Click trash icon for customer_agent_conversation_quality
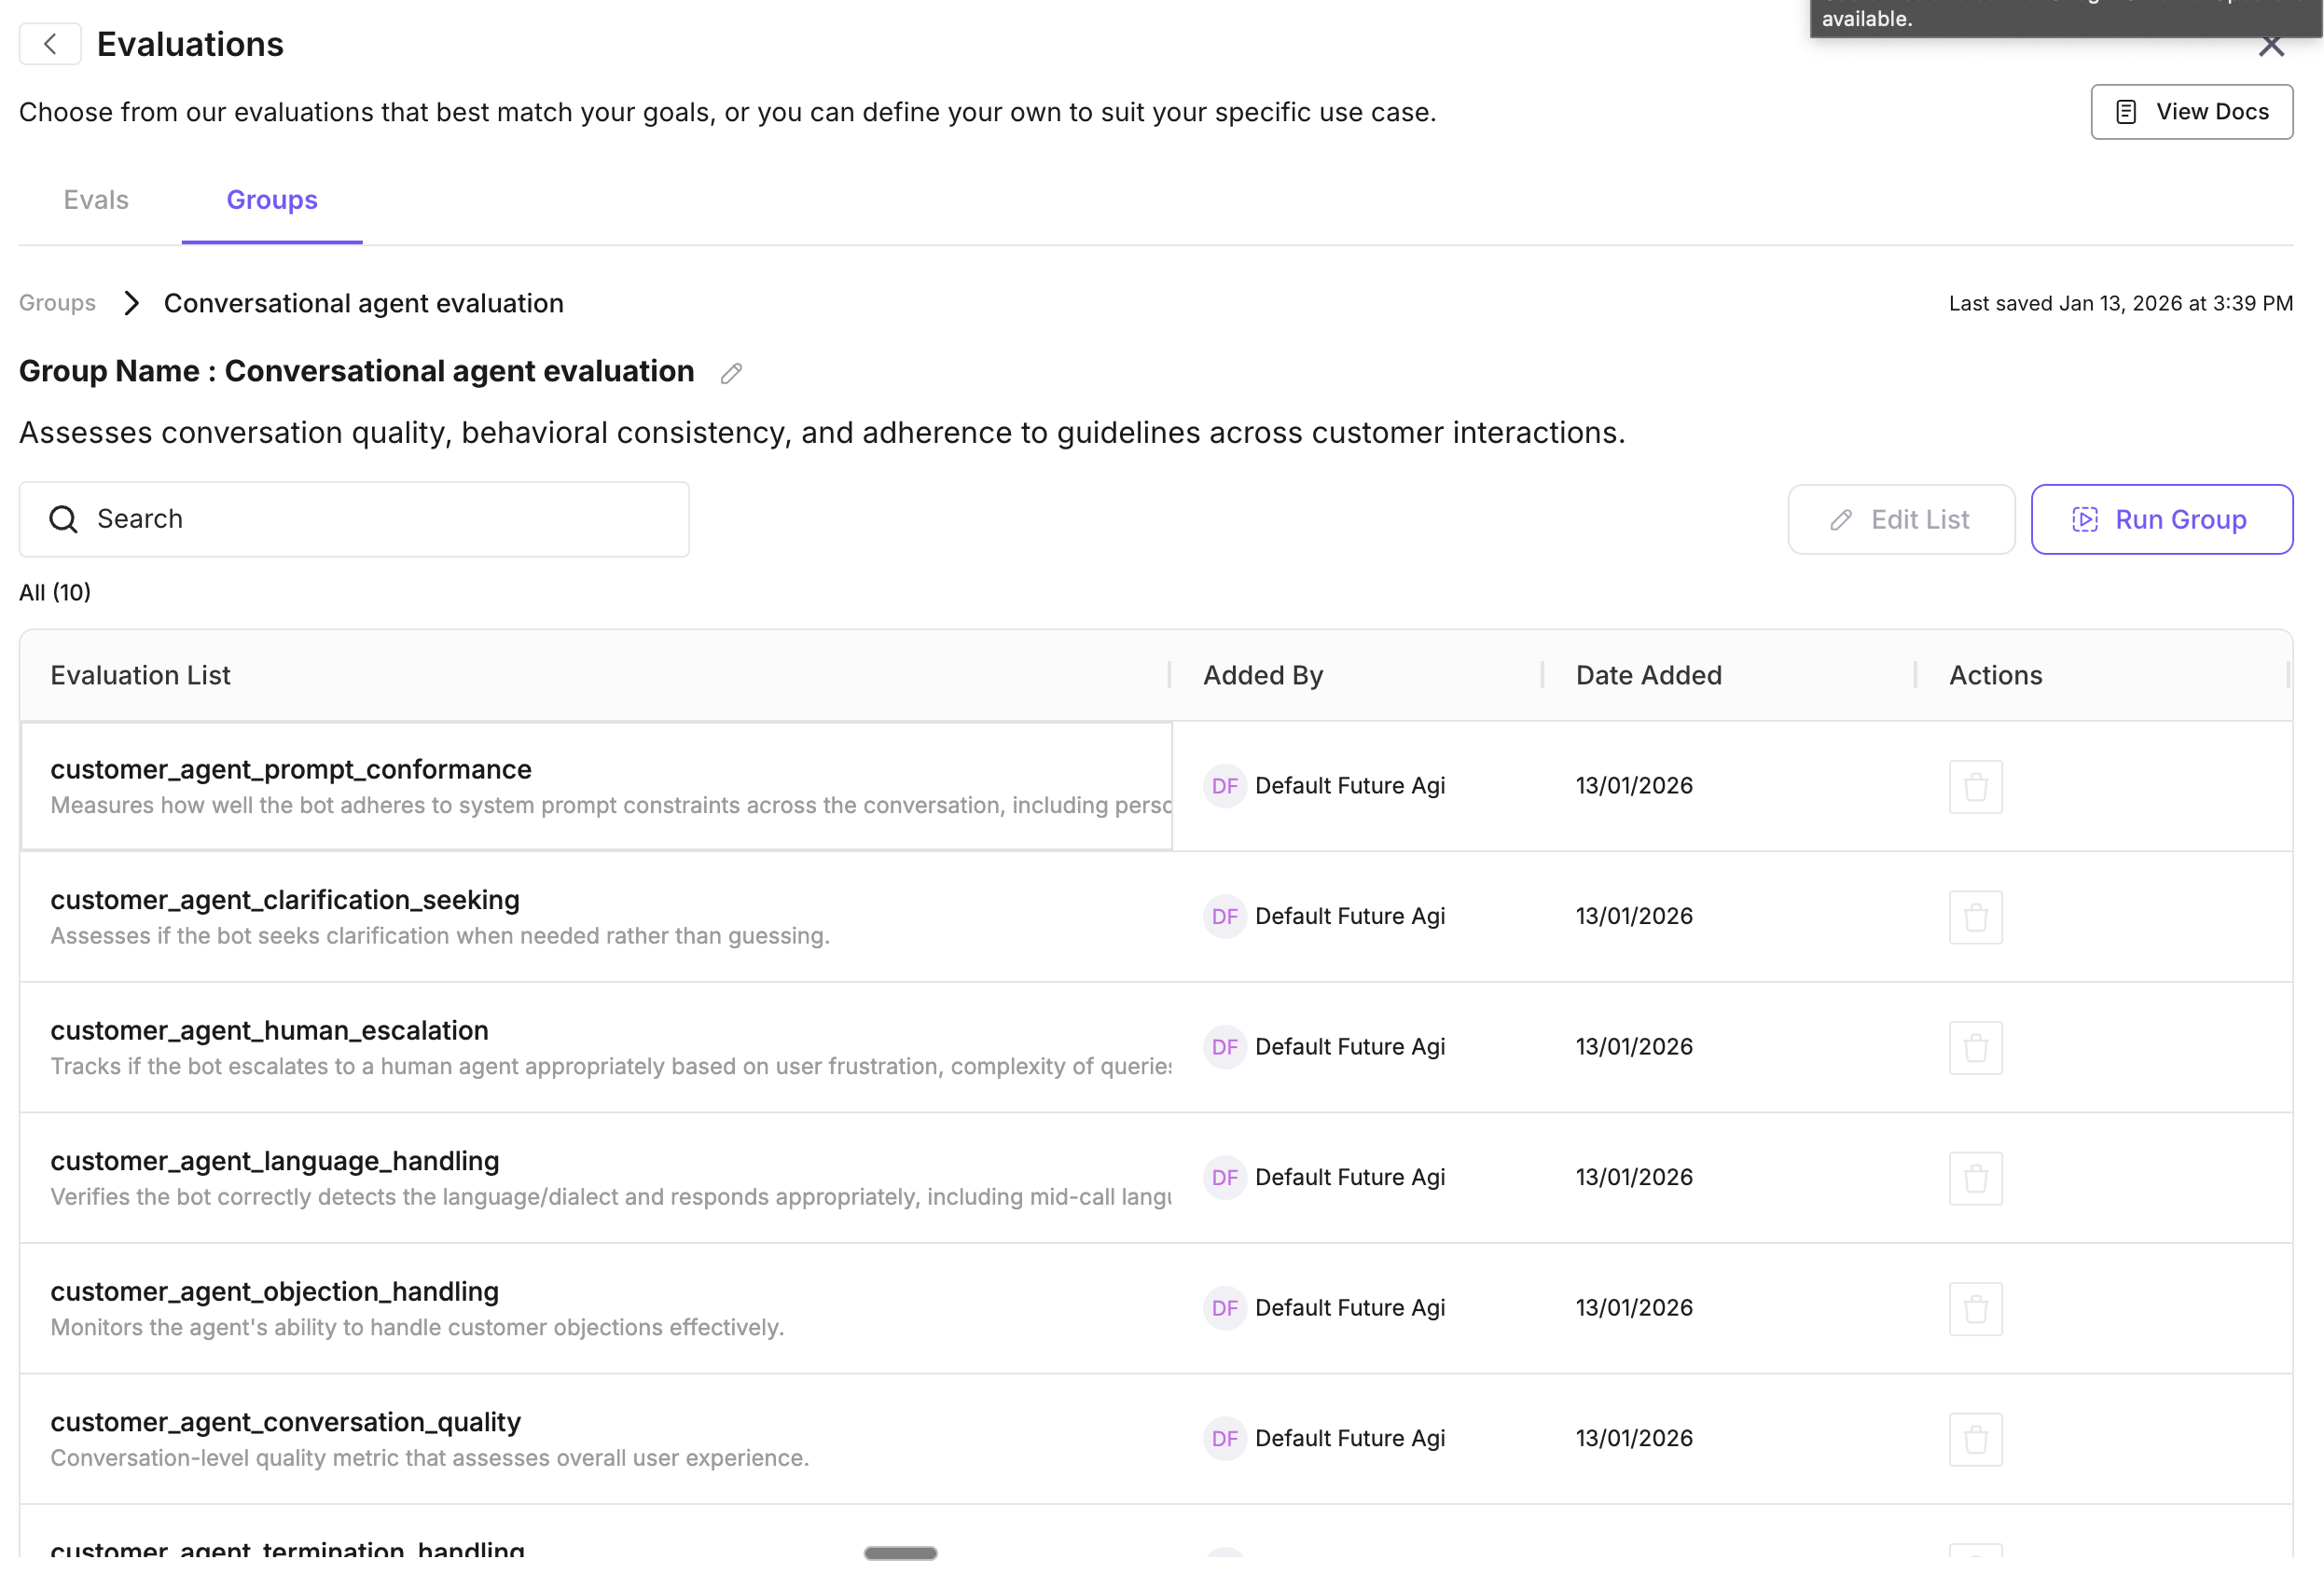This screenshot has width=2324, height=1587. point(1975,1439)
